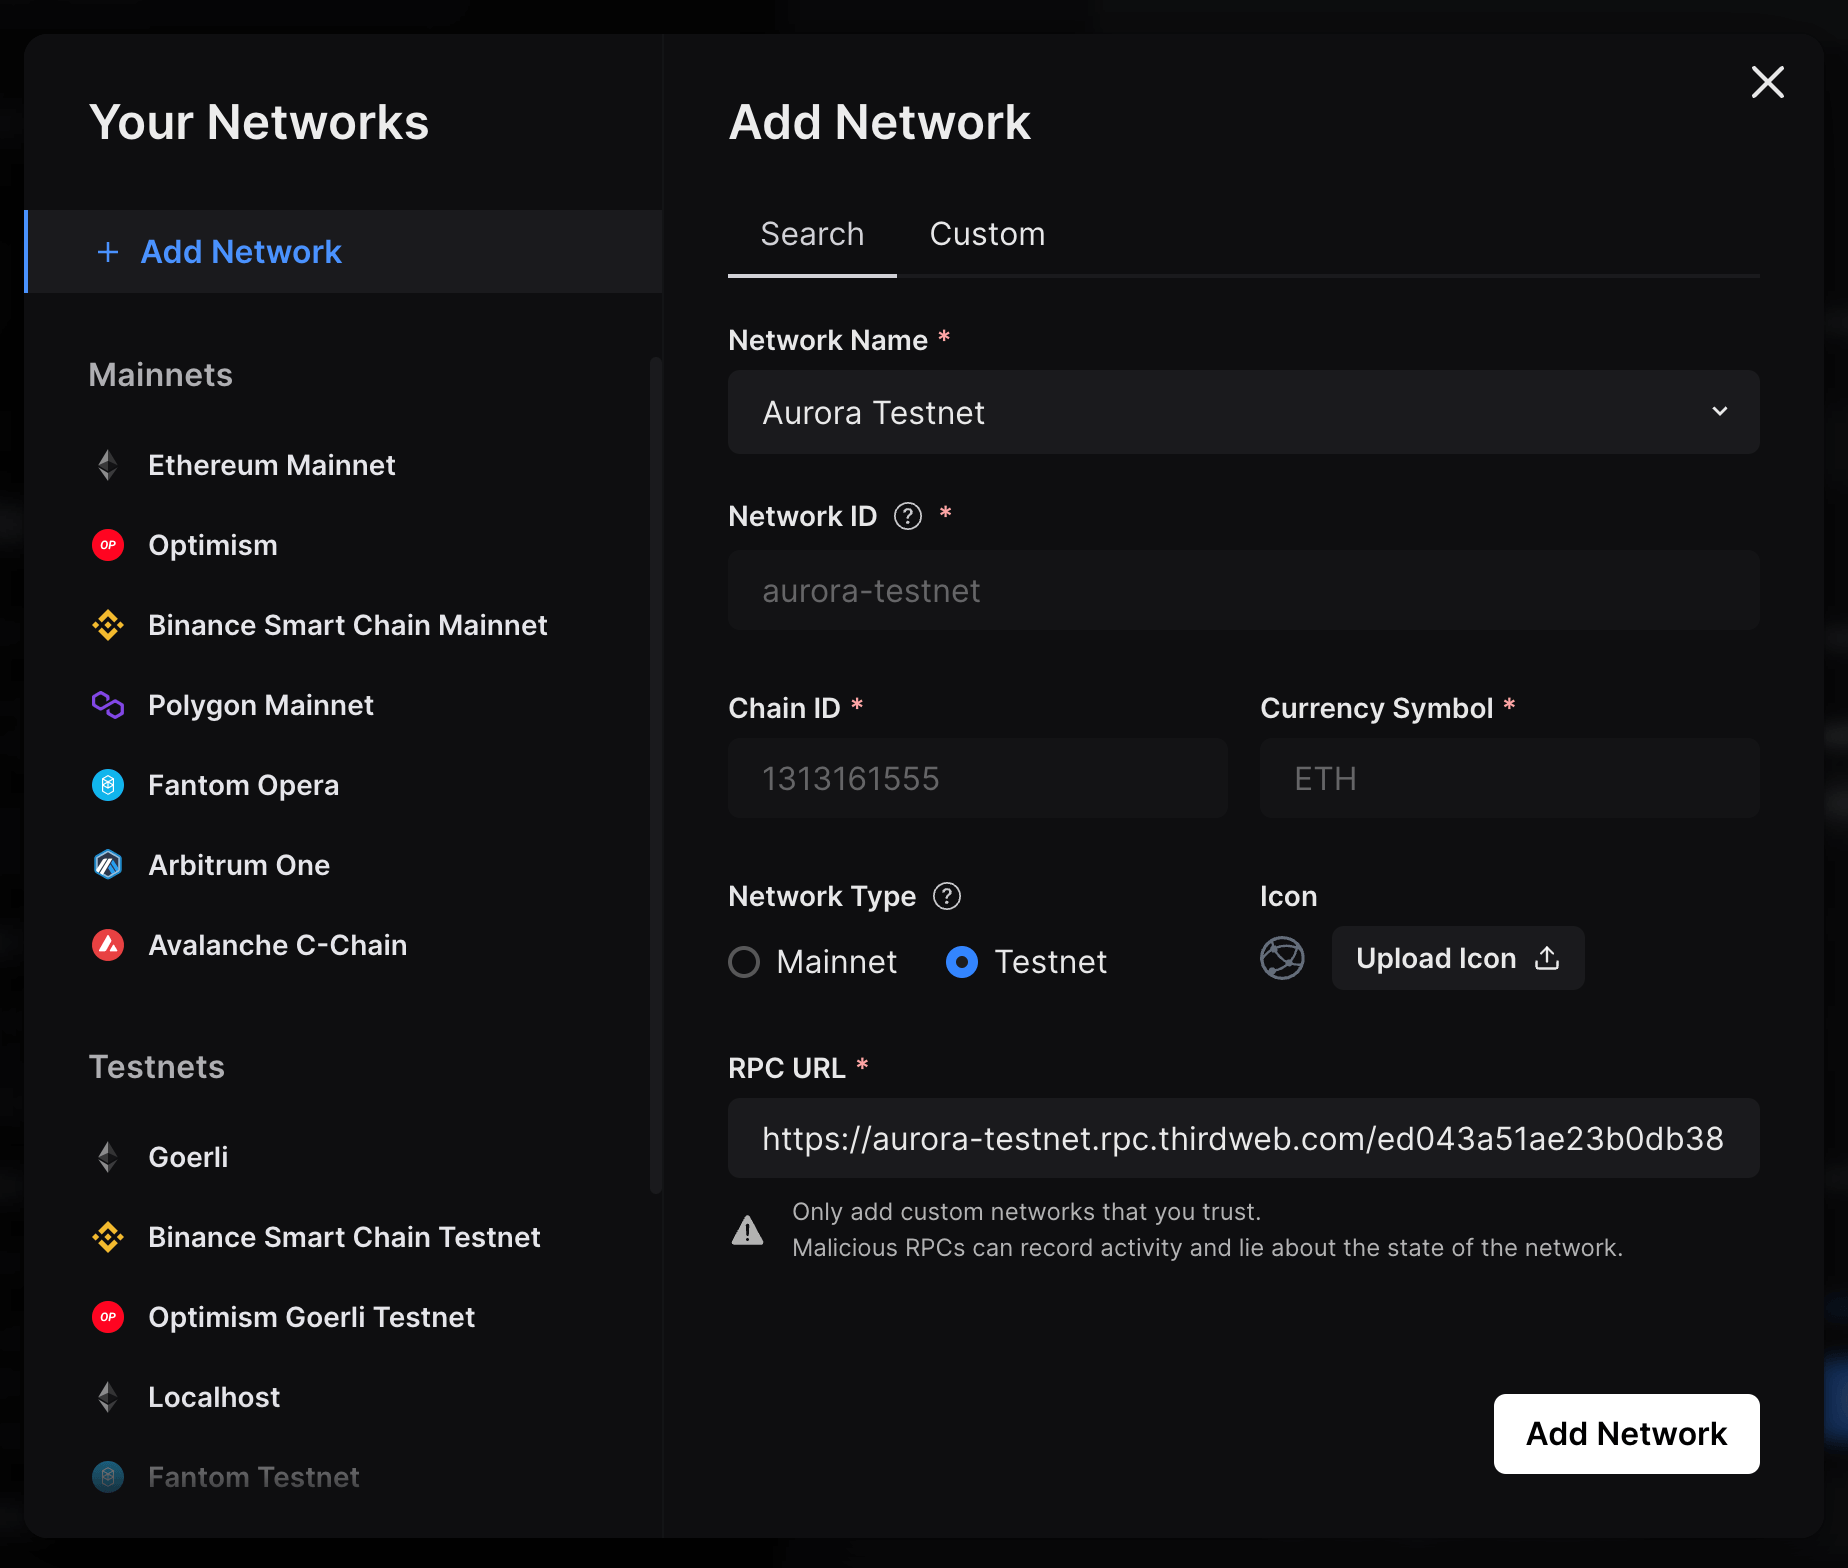This screenshot has width=1848, height=1568.
Task: Select the Search tab
Action: pyautogui.click(x=812, y=234)
